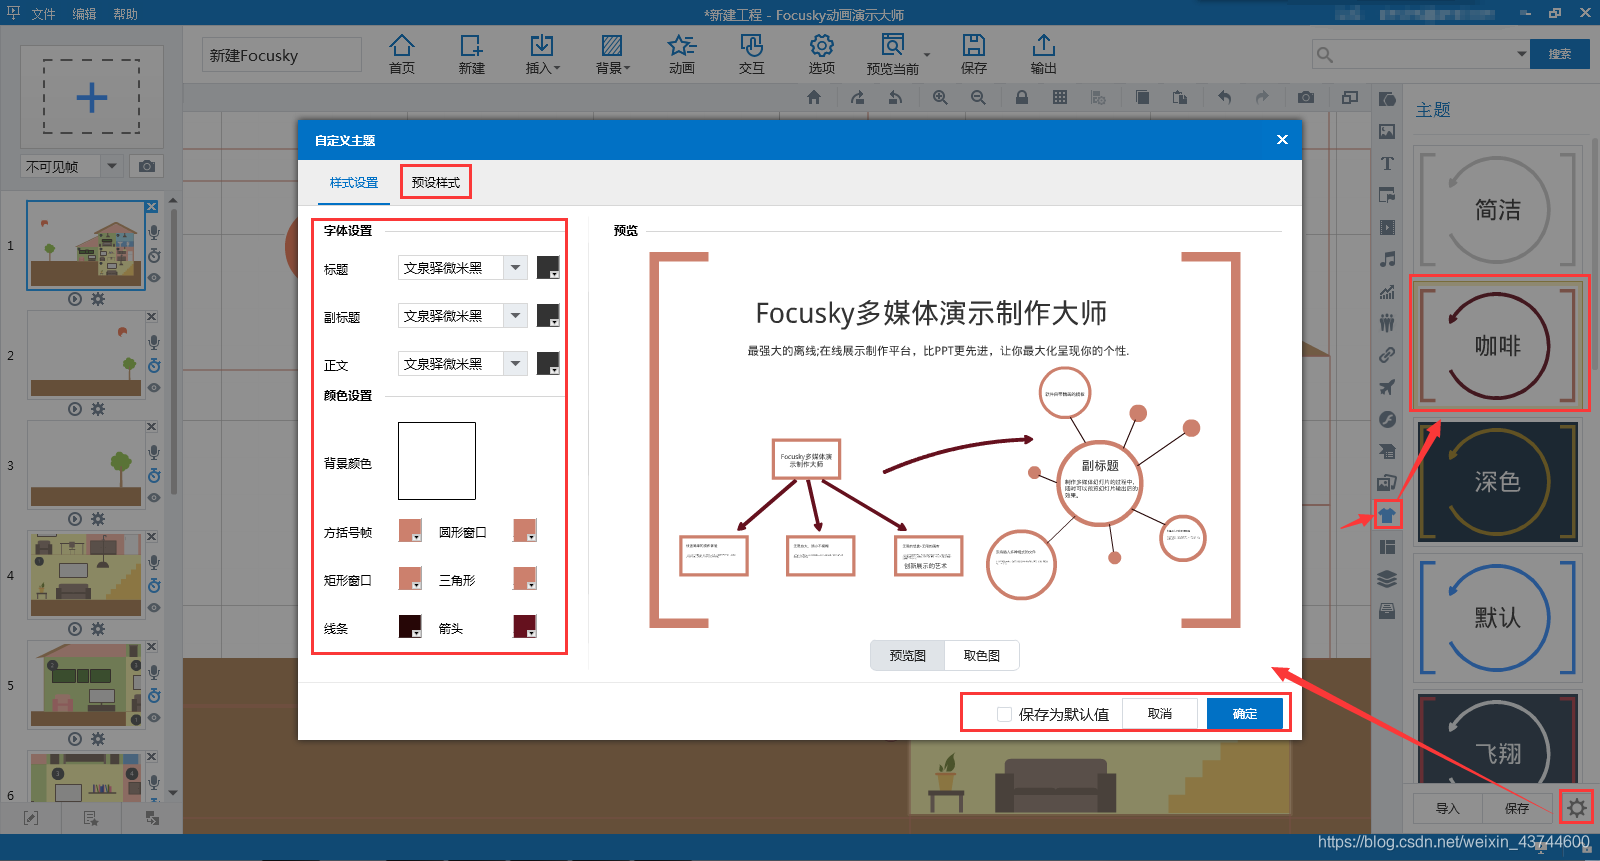The width and height of the screenshot is (1600, 861).
Task: Click the 导入 button in theme panel
Action: [1448, 808]
